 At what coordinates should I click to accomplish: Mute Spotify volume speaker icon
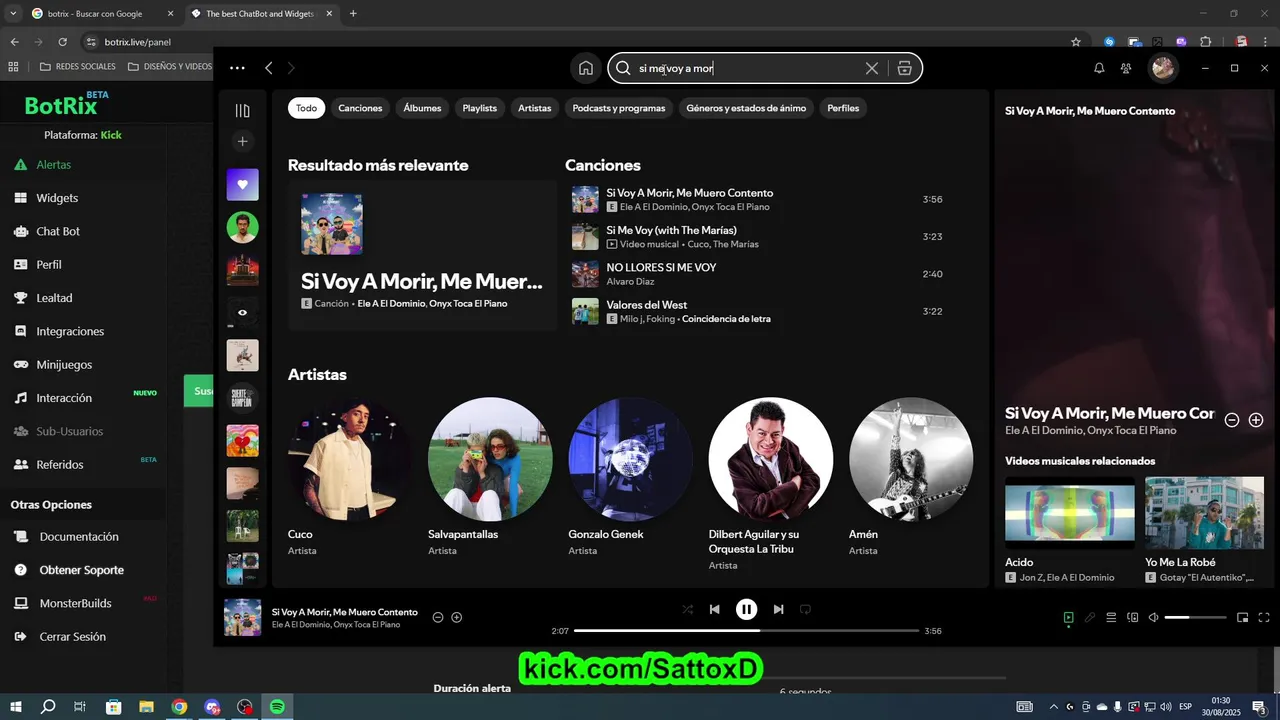[1153, 618]
